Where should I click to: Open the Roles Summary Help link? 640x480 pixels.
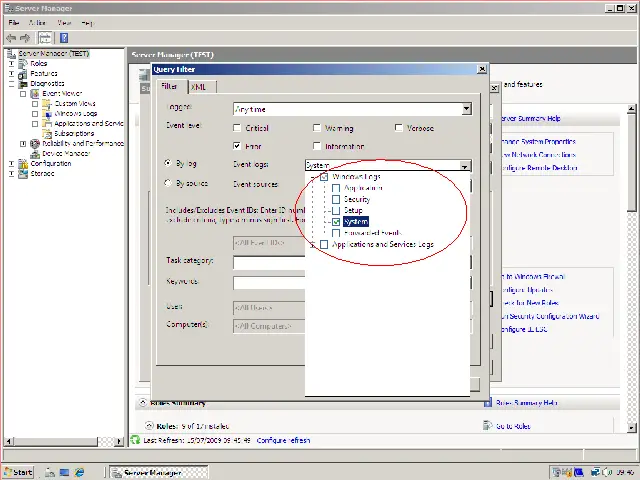[527, 403]
